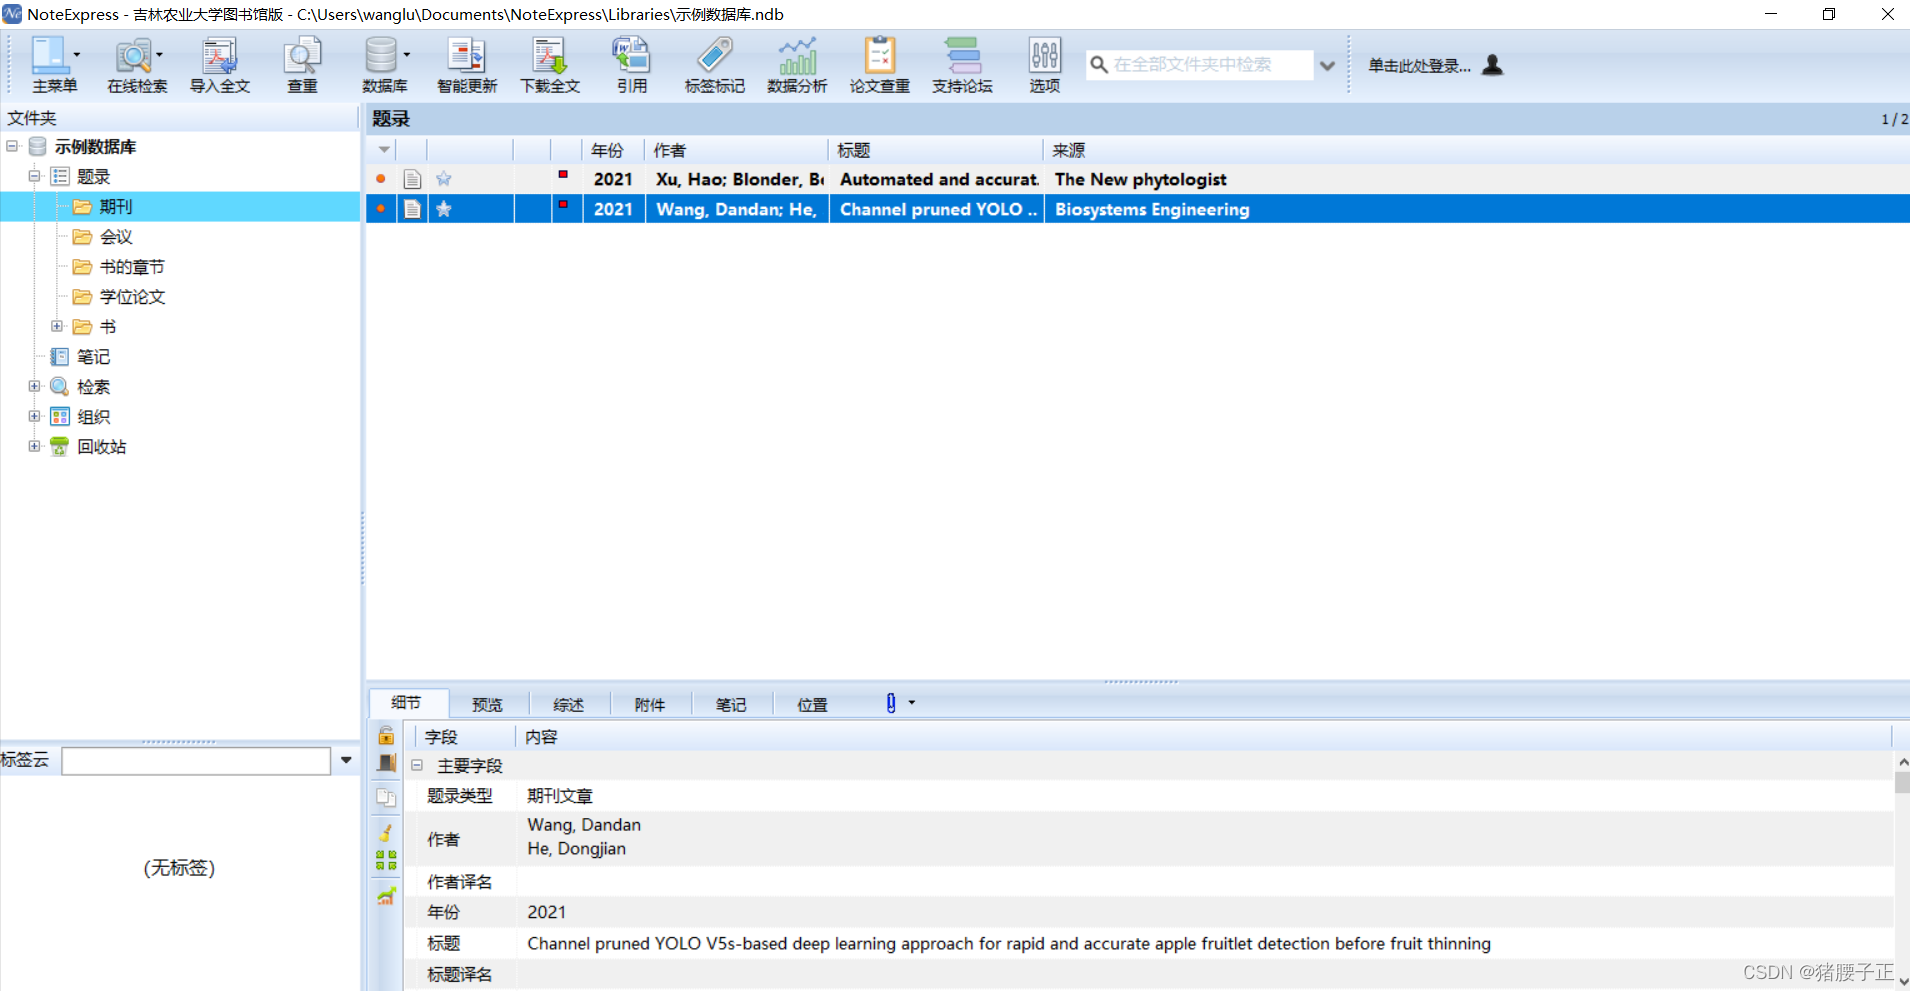
Task: Select the 会议 folder
Action: [x=116, y=237]
